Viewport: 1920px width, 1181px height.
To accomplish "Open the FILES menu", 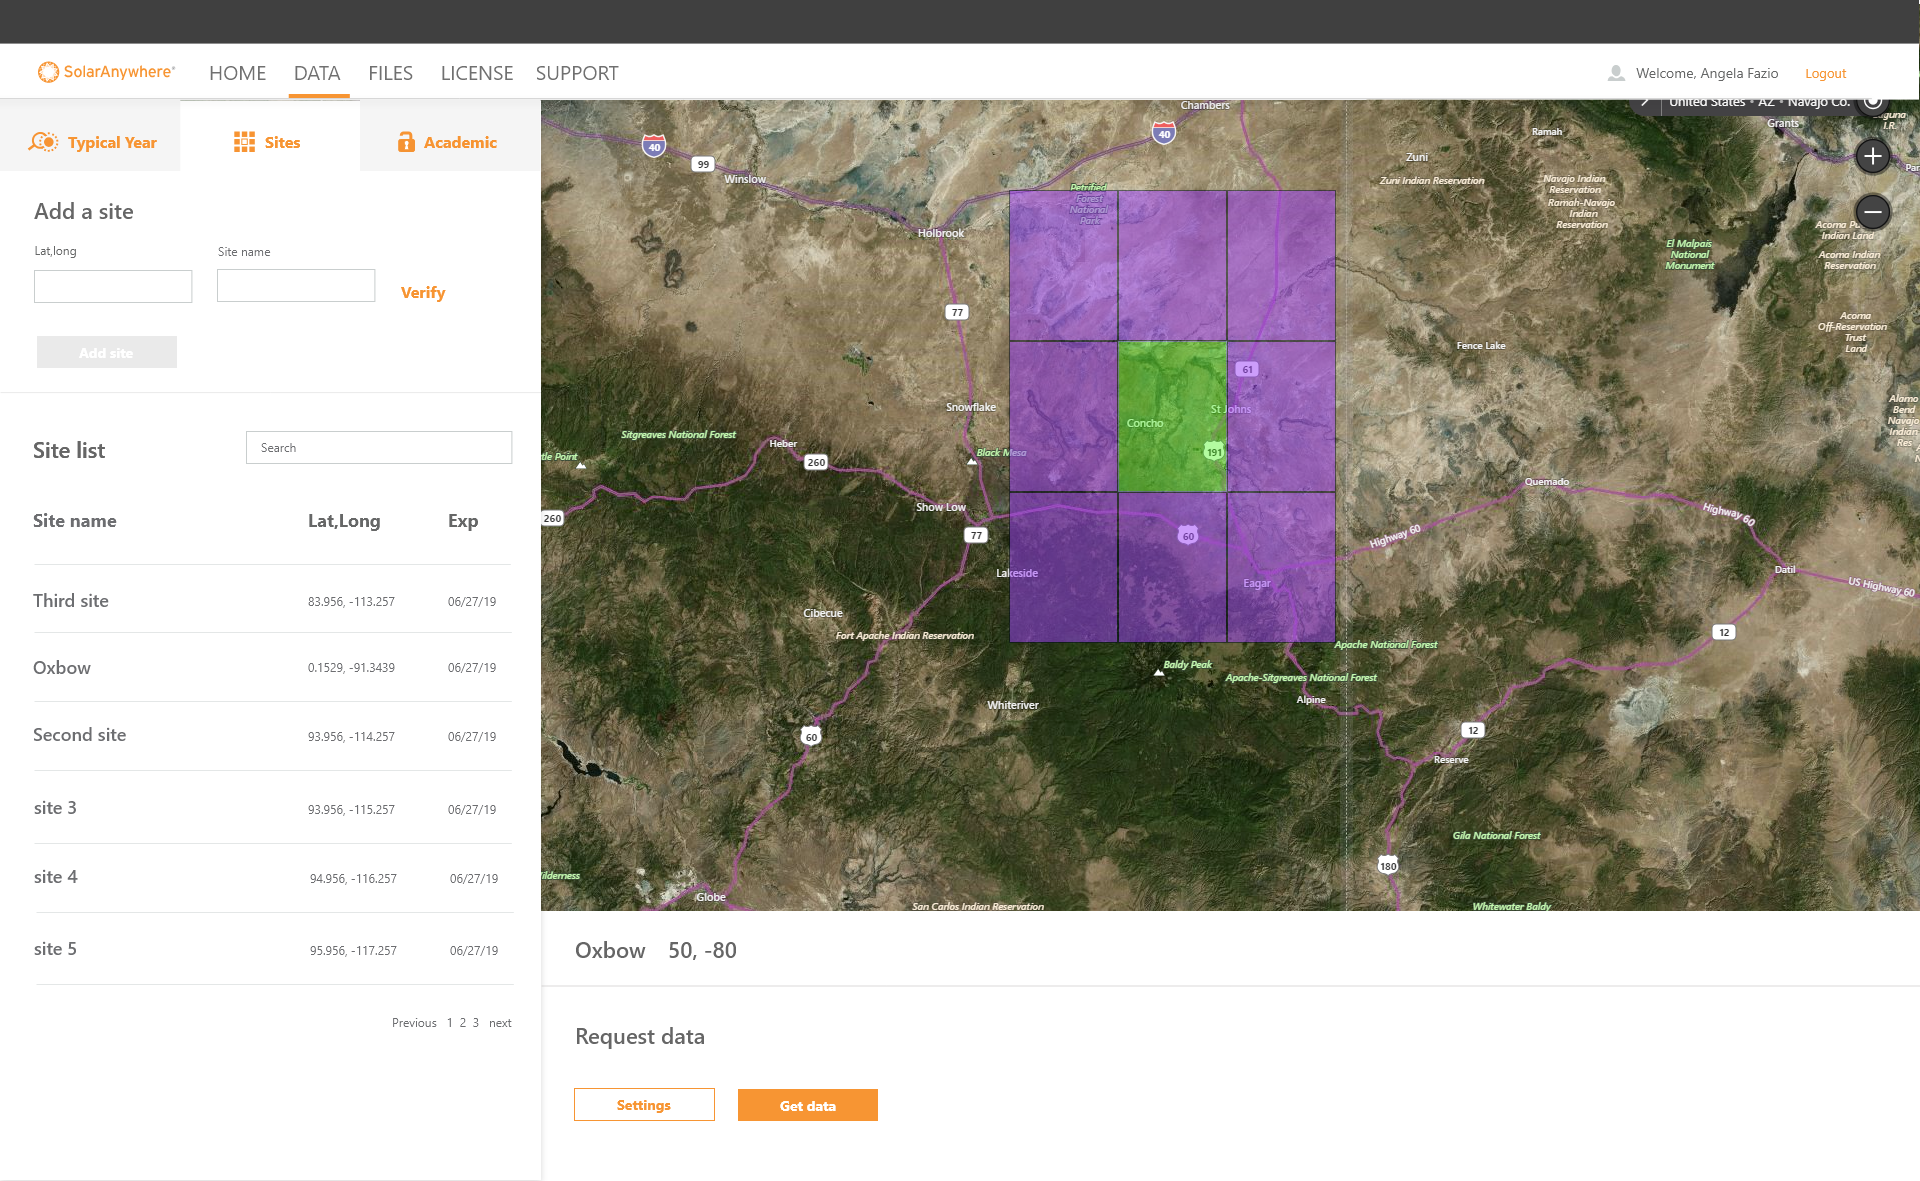I will [x=390, y=73].
